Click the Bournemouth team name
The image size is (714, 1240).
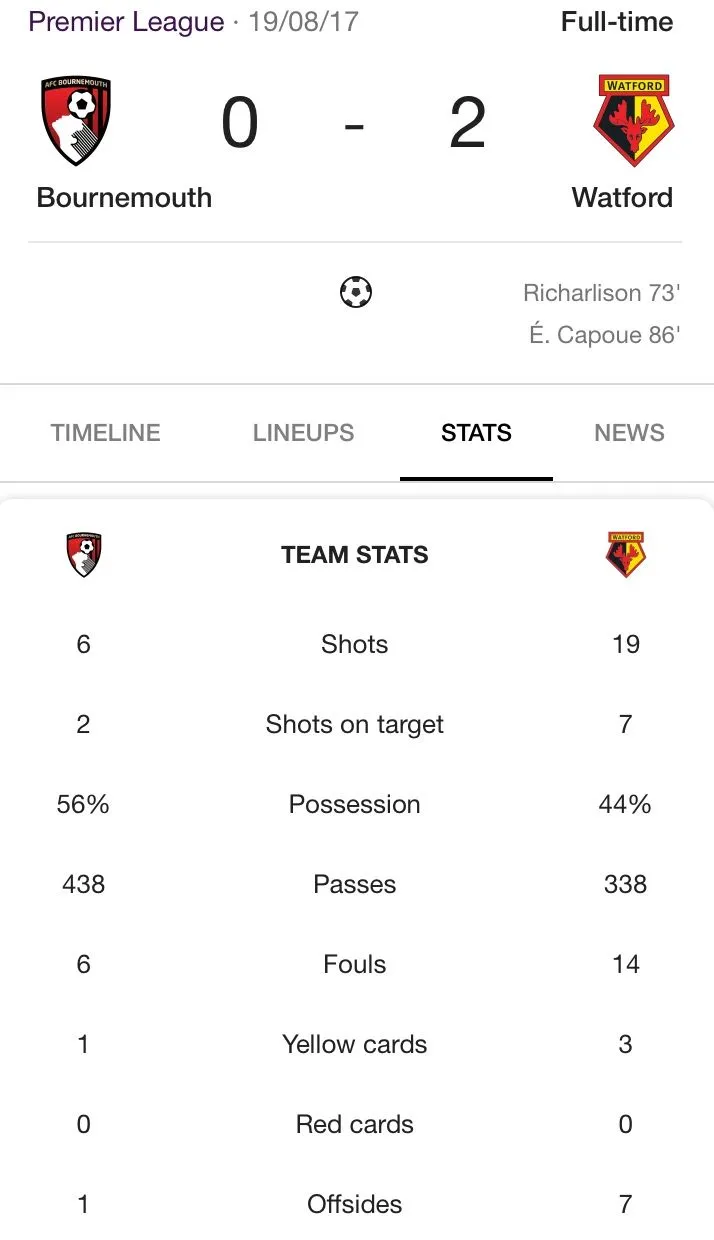click(124, 197)
